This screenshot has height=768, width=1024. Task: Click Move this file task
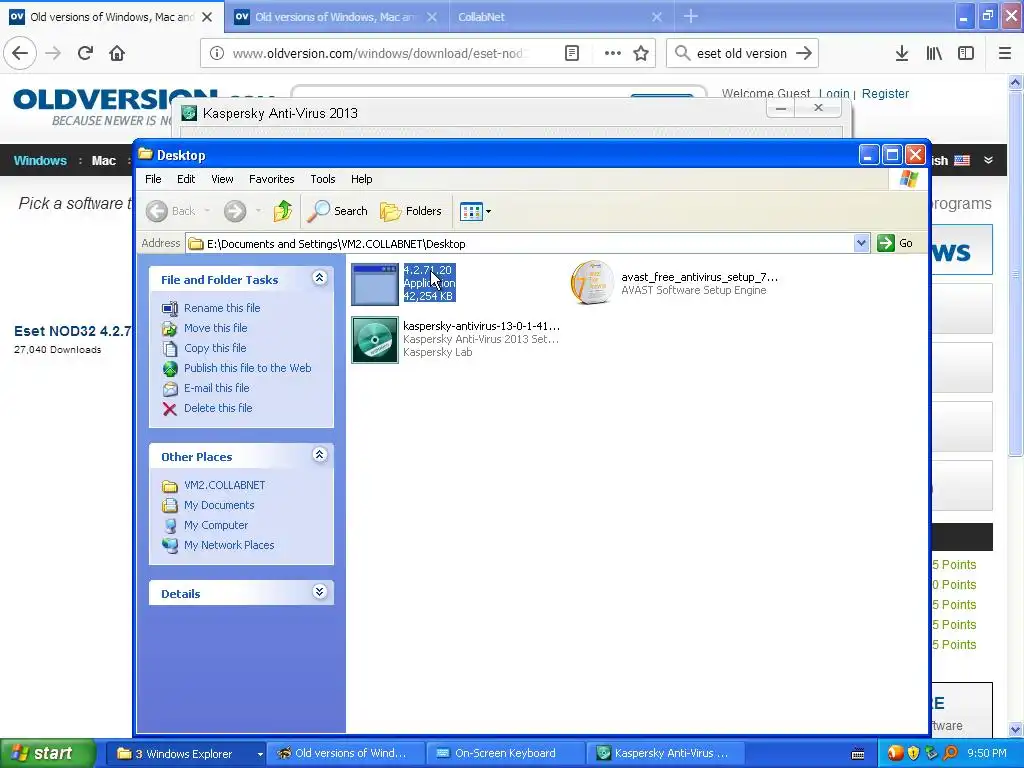point(216,328)
